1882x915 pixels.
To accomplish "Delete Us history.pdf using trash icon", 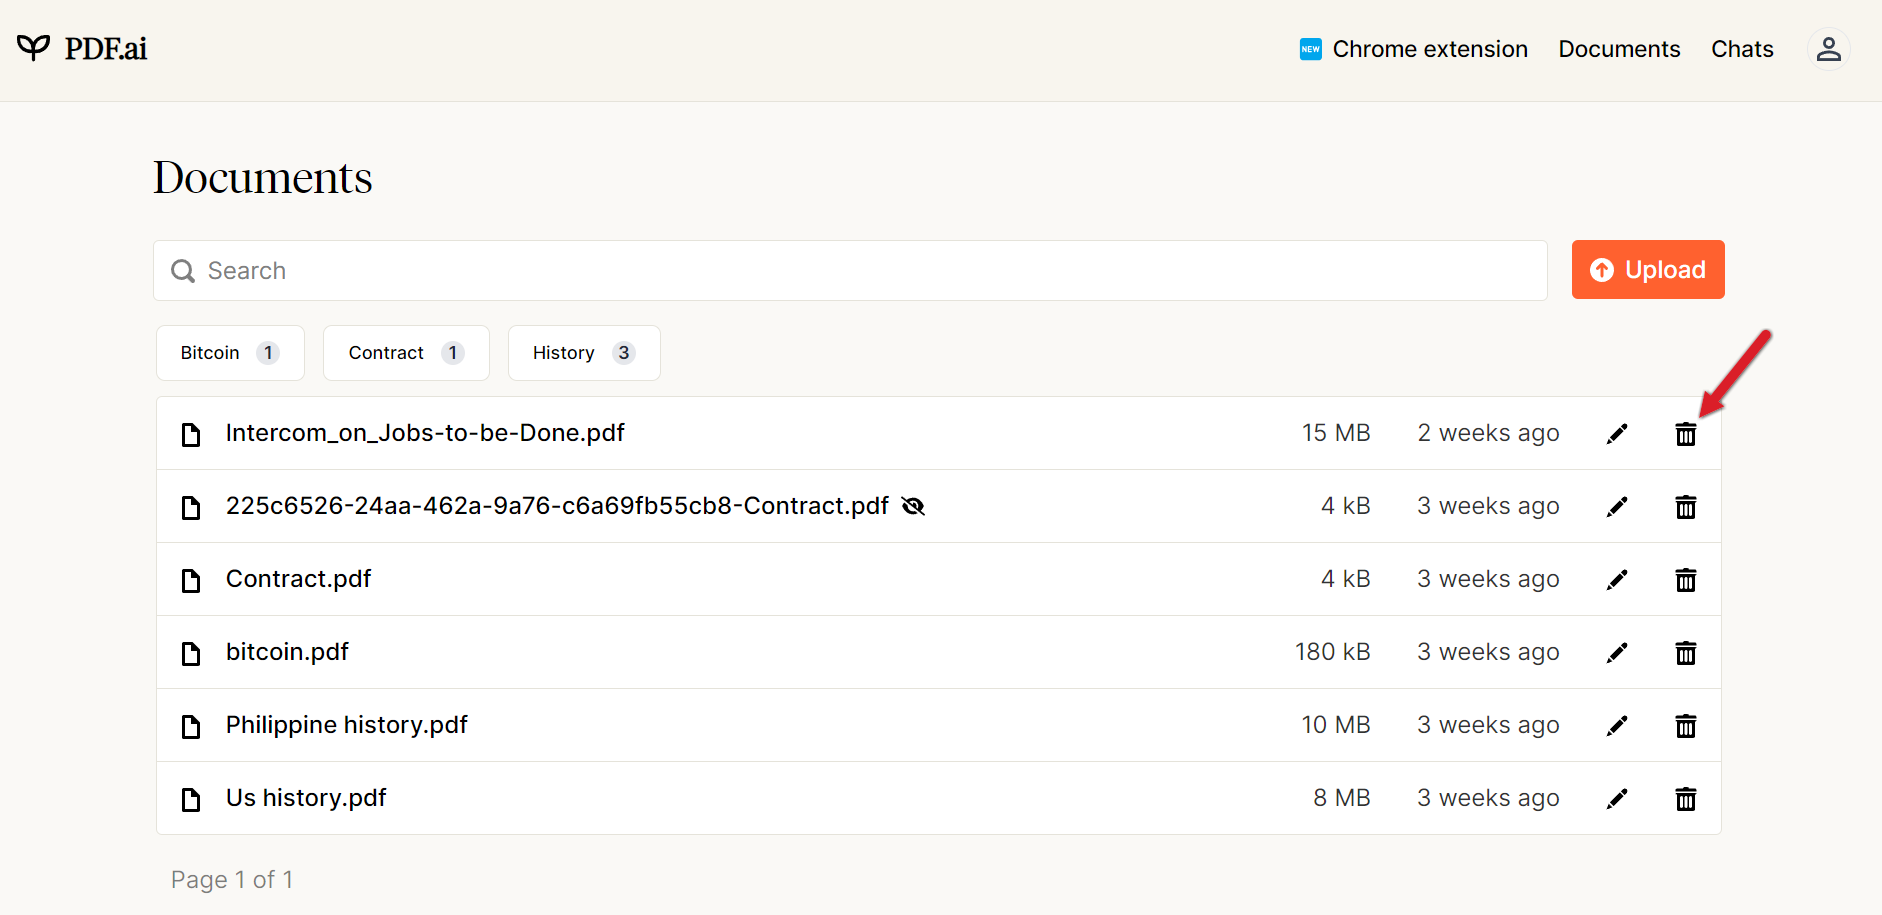I will [x=1685, y=799].
